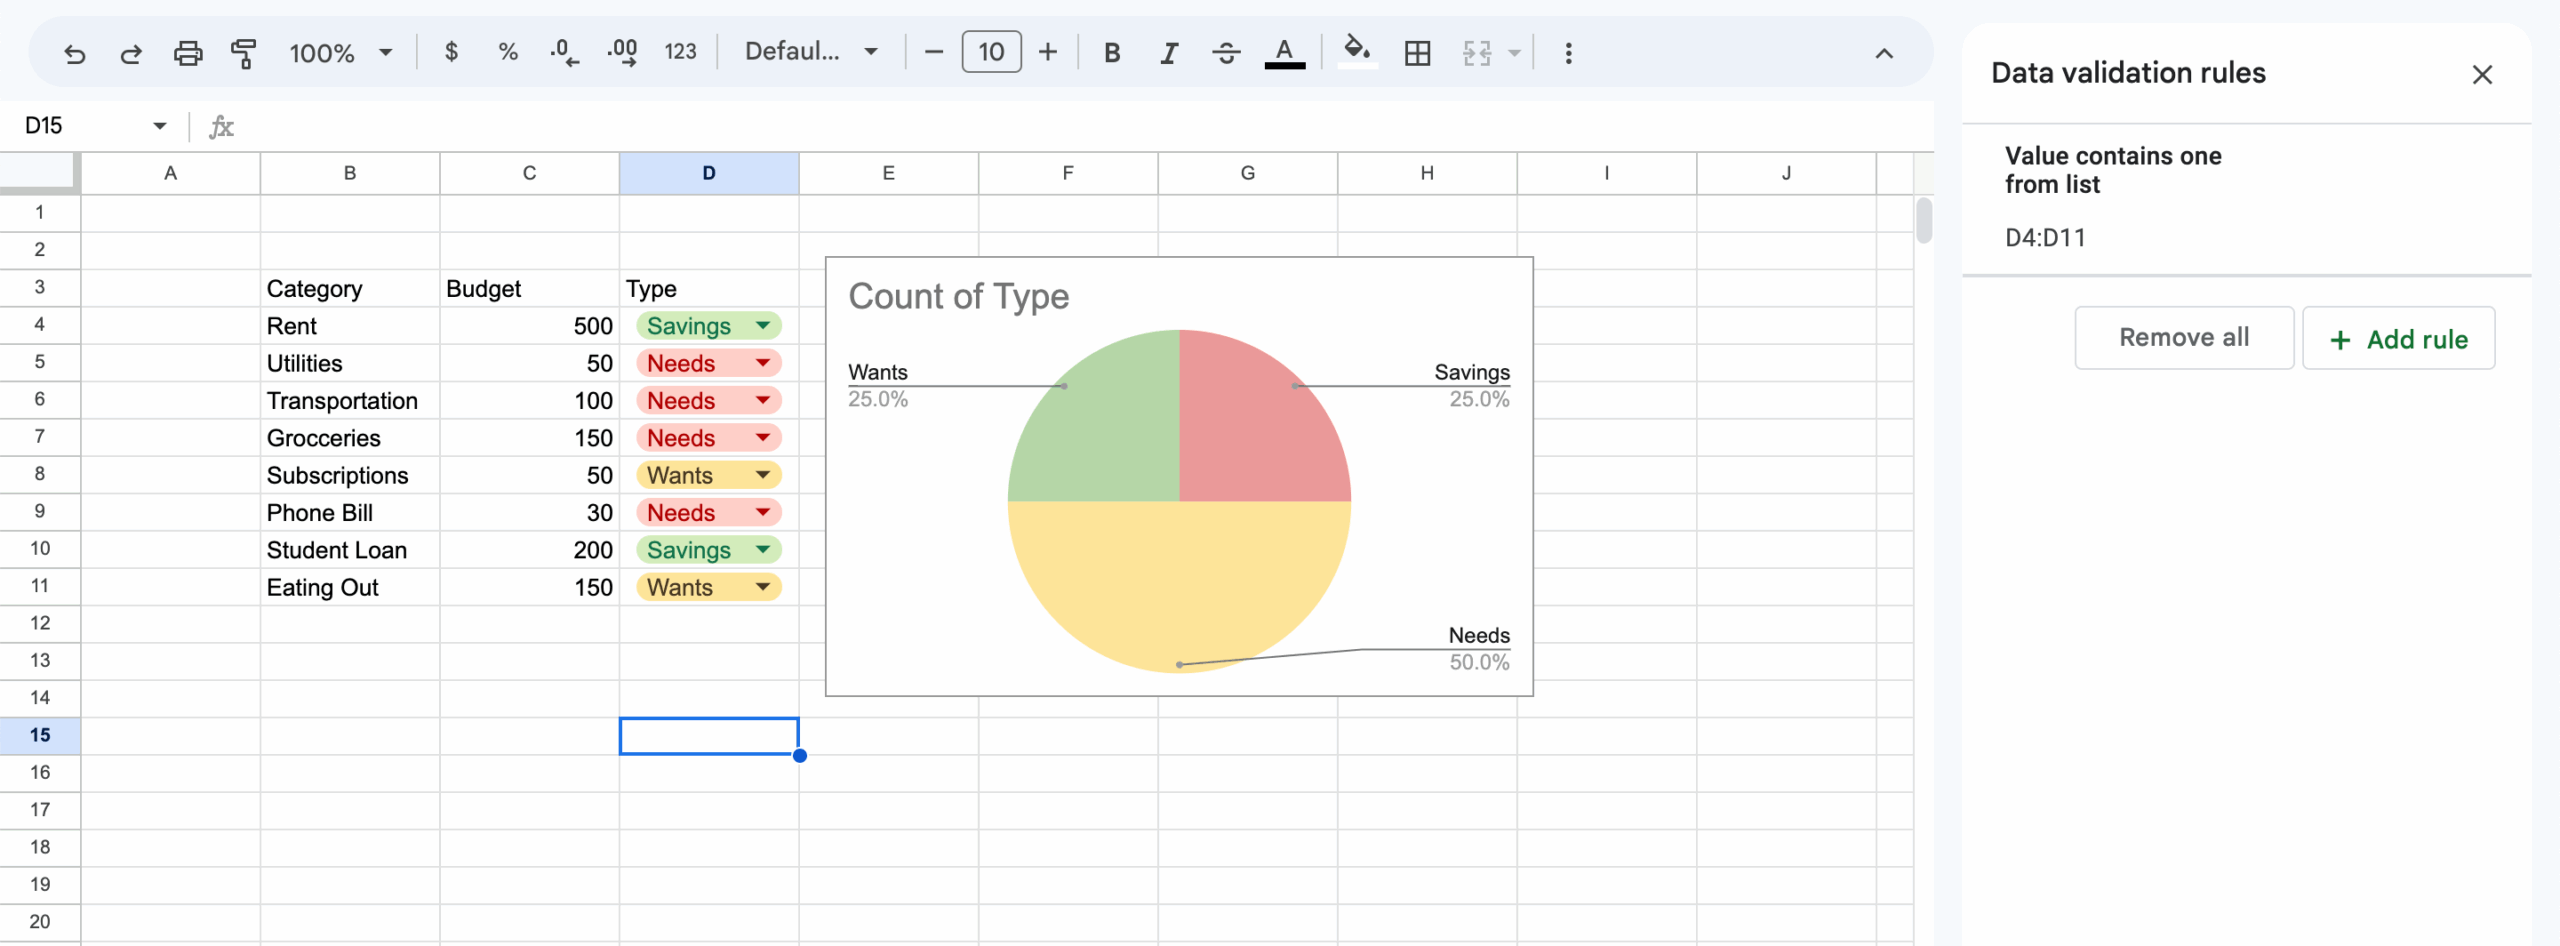The image size is (2560, 946).
Task: Open the 'Value contains one from list' rule
Action: 2246,198
